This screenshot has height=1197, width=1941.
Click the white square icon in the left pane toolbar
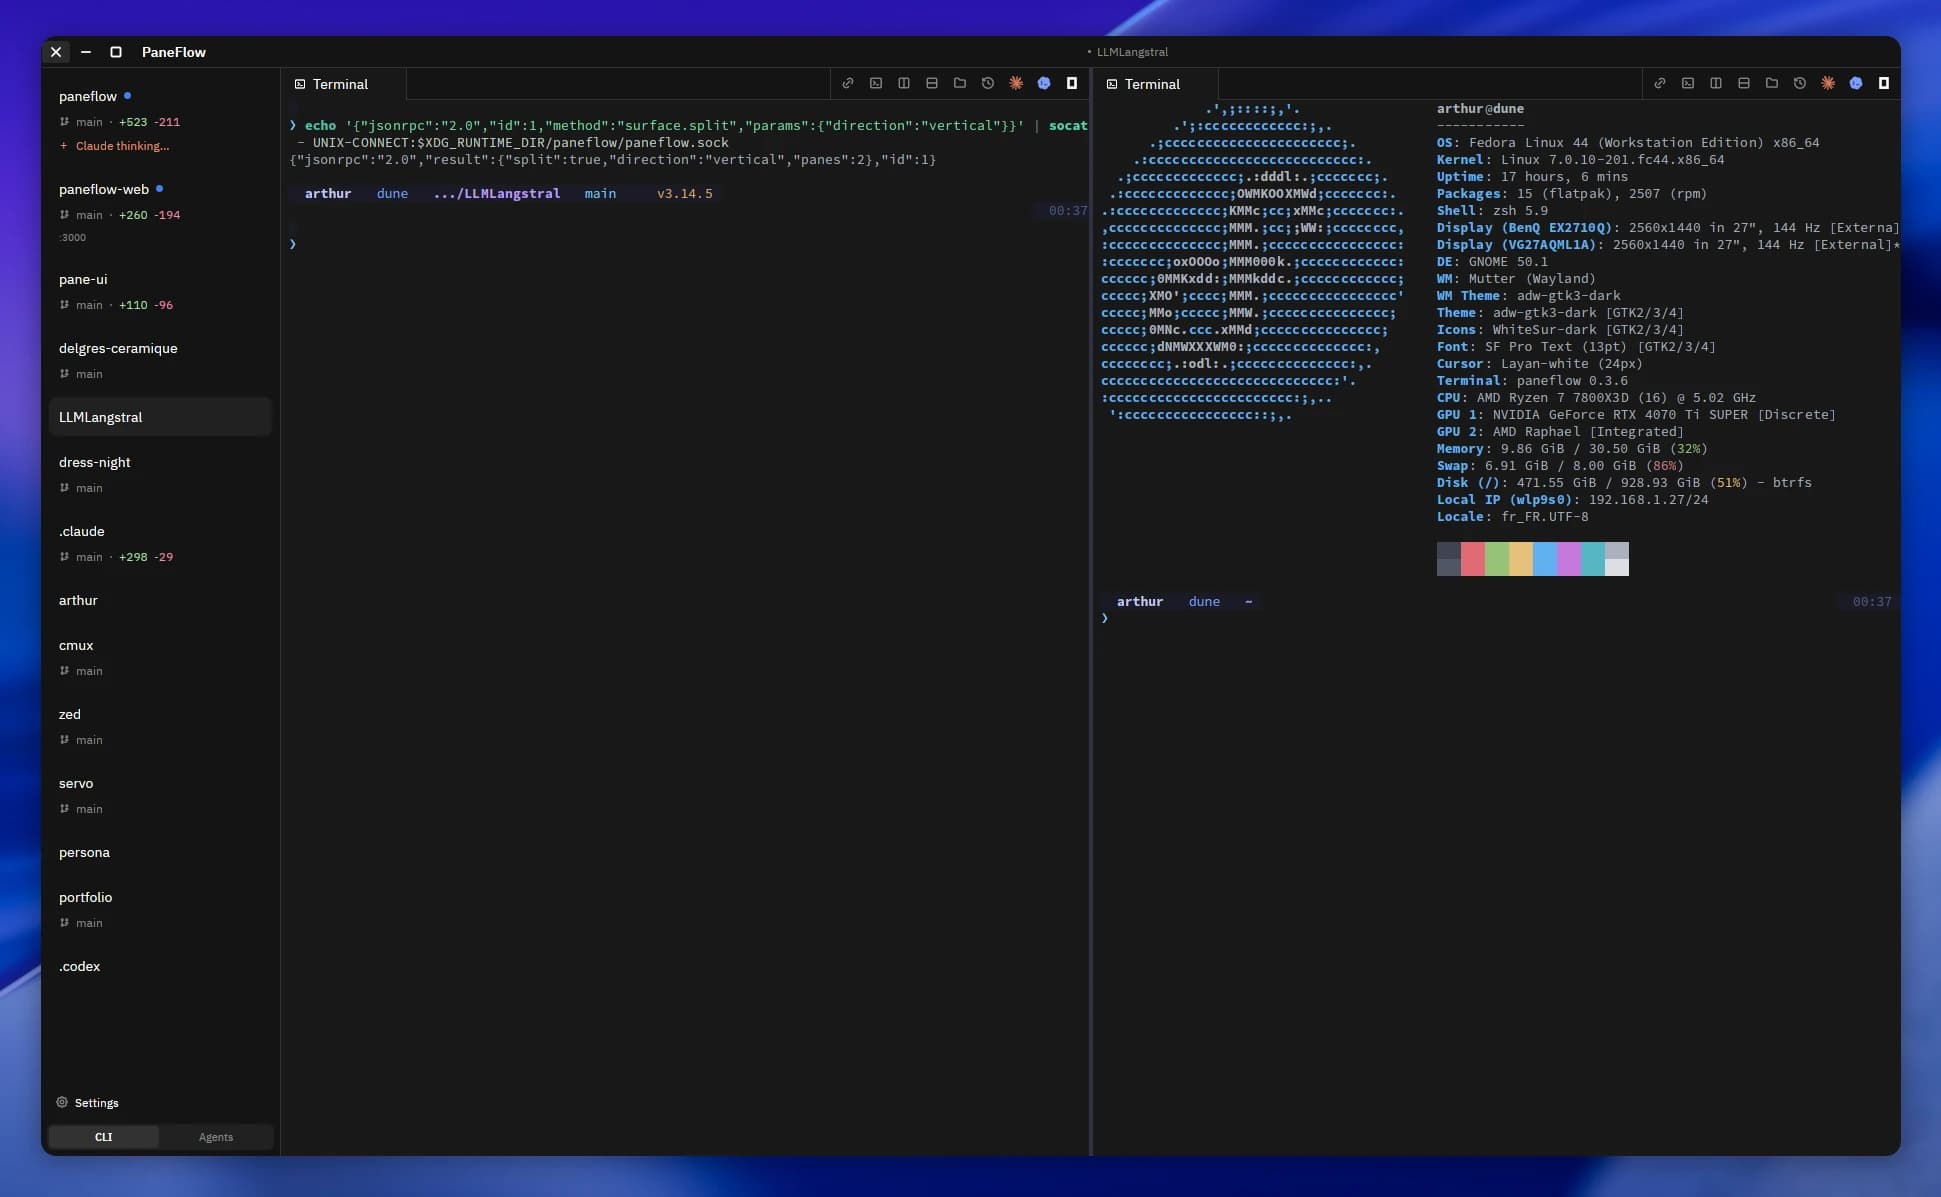[x=1072, y=84]
